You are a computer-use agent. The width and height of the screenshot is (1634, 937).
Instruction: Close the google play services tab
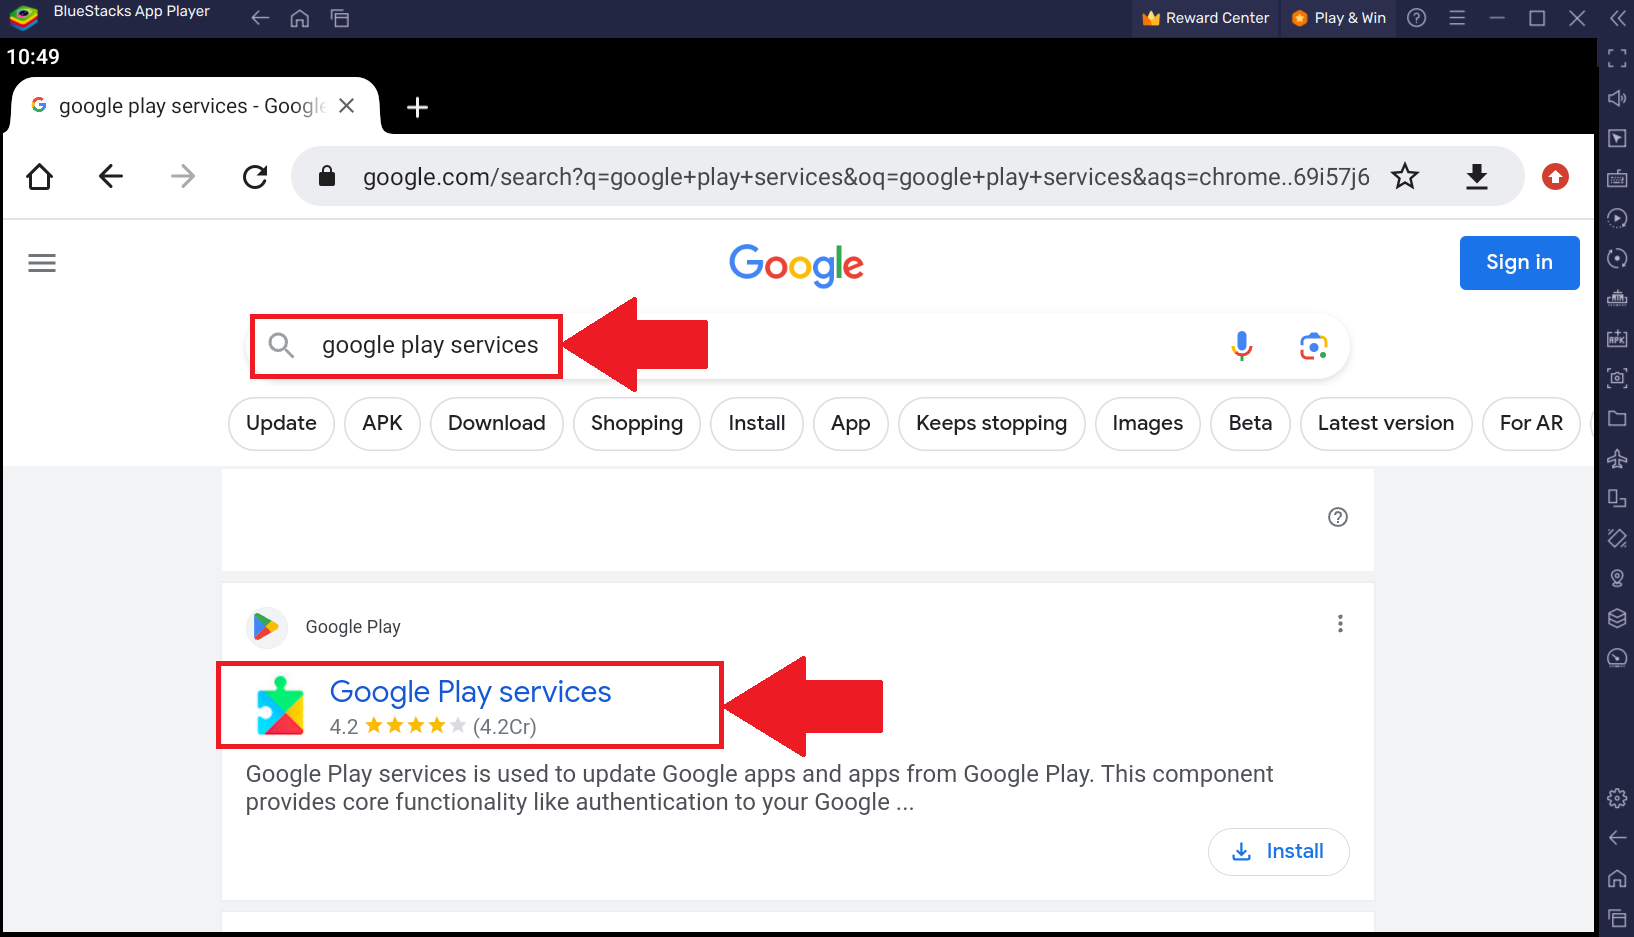tap(347, 106)
